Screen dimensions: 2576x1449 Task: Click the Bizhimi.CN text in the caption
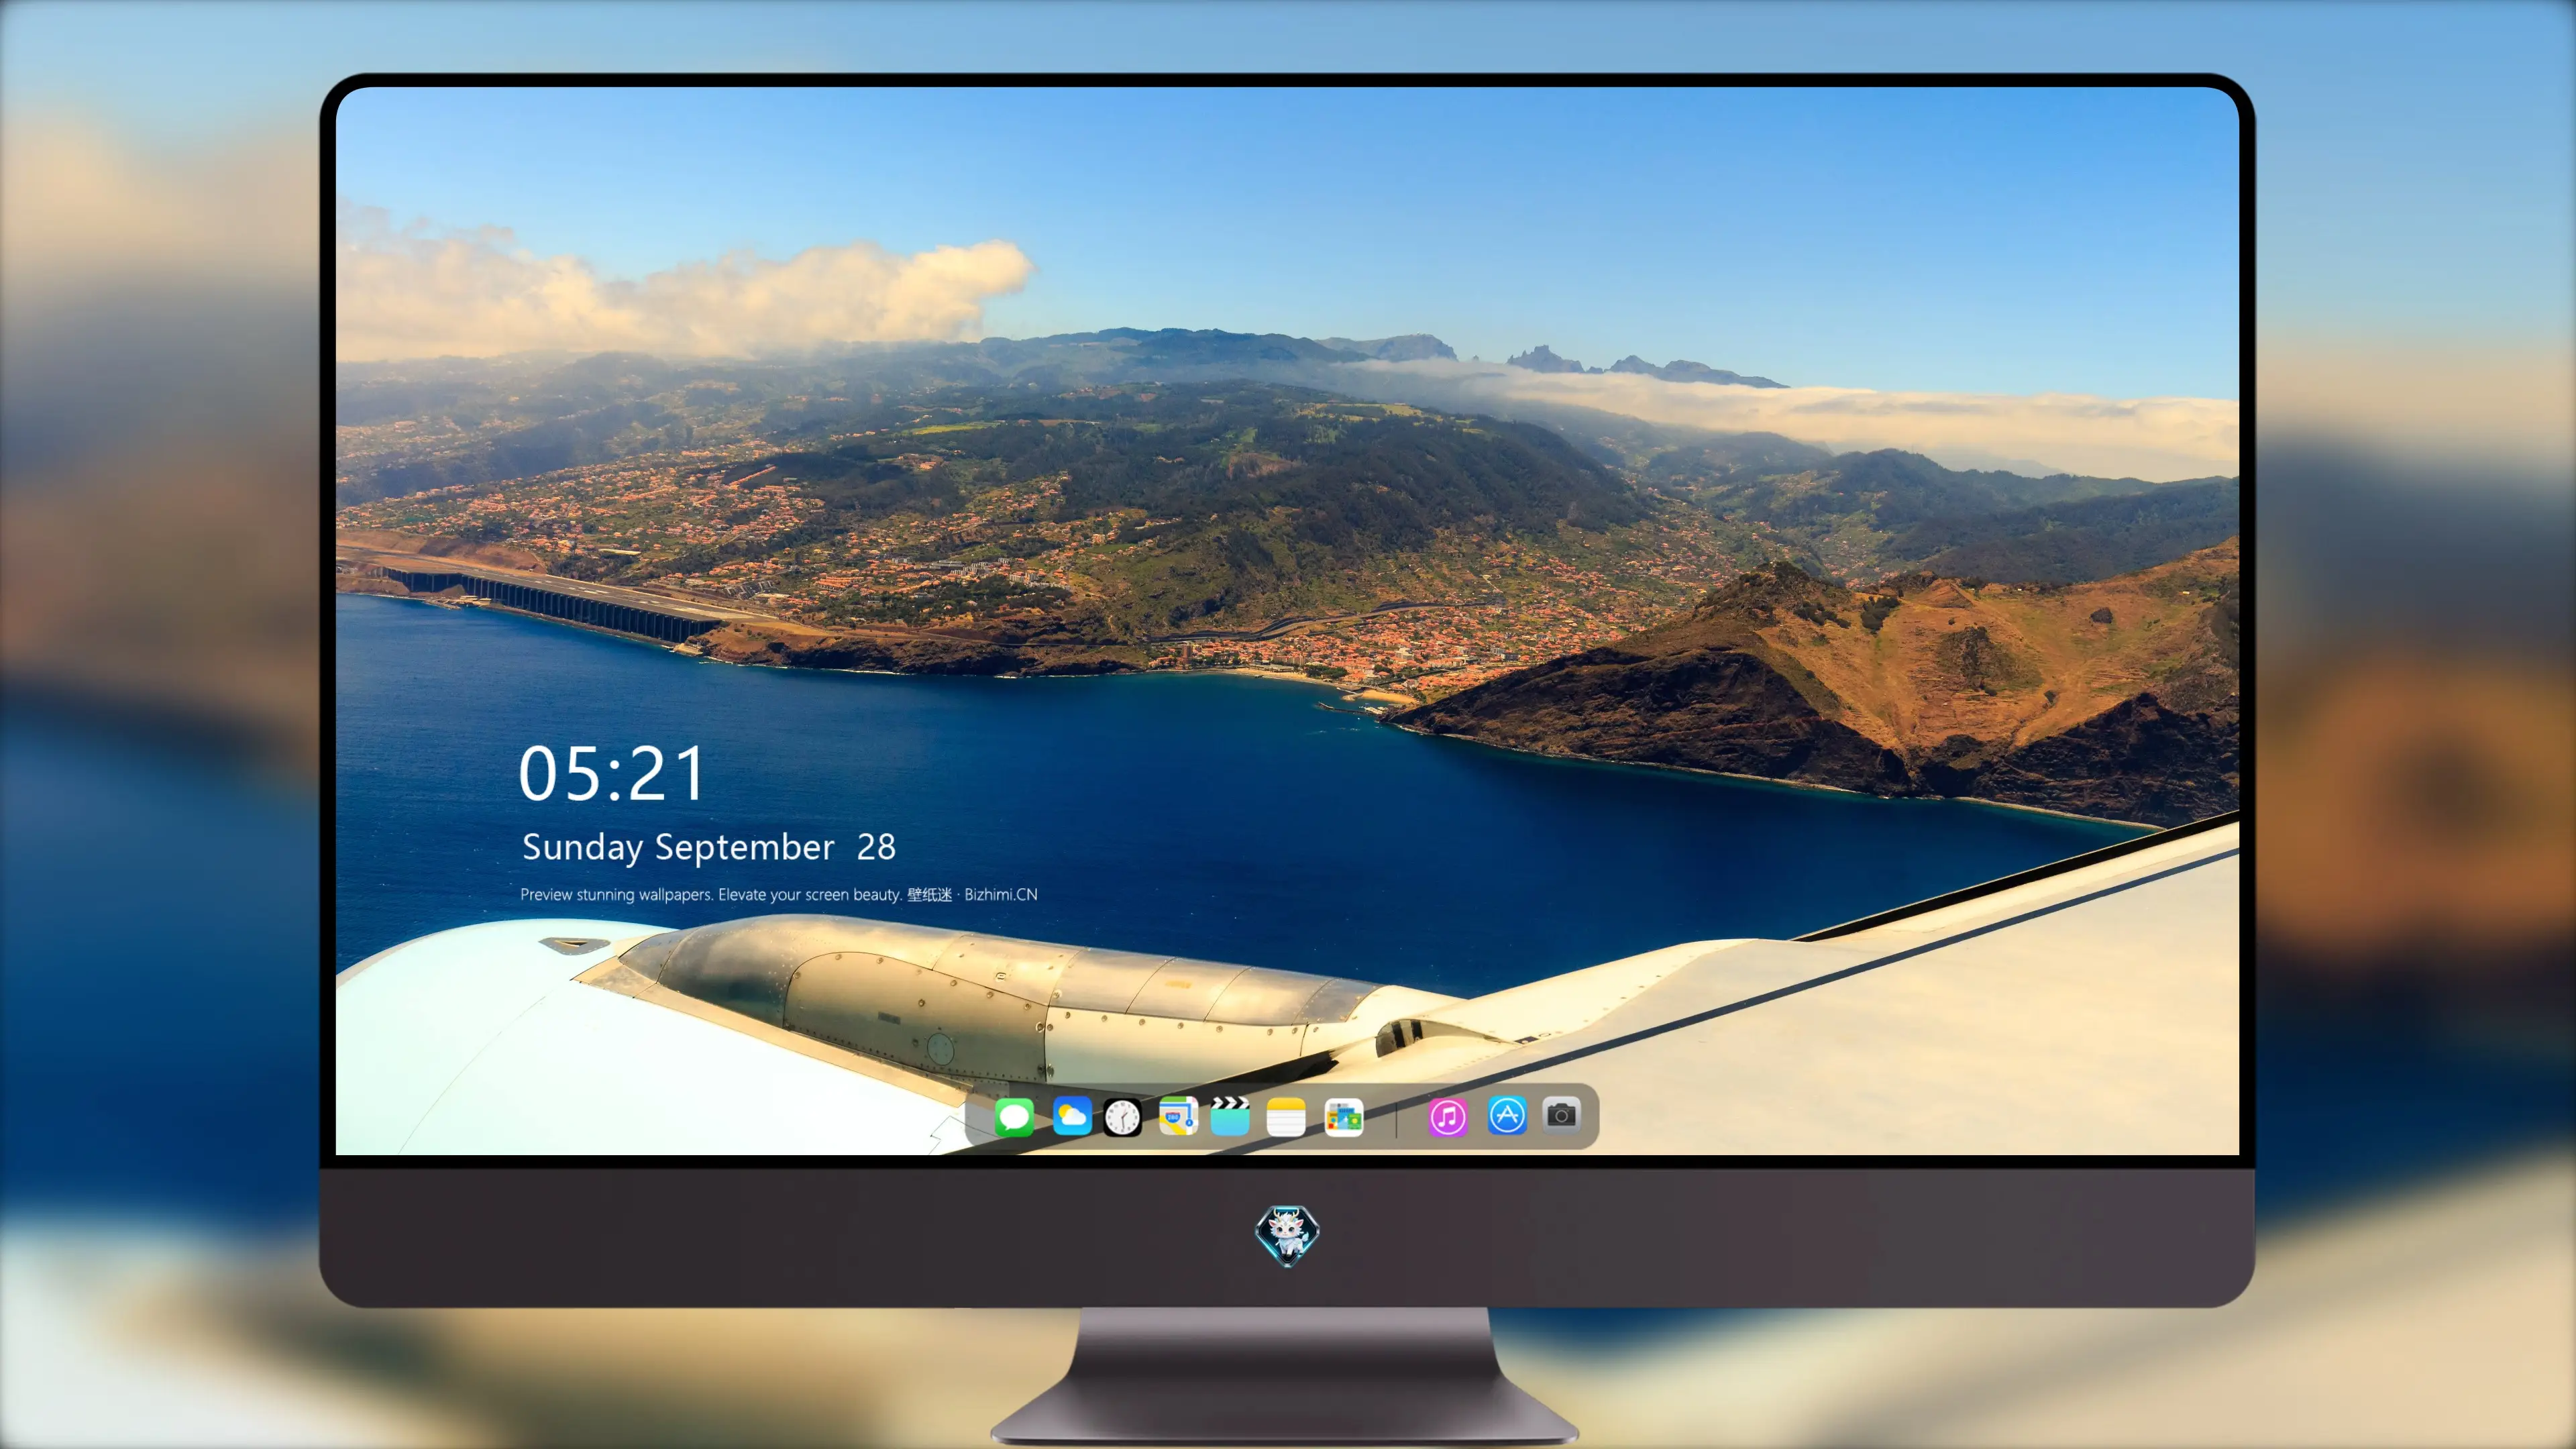point(1001,894)
